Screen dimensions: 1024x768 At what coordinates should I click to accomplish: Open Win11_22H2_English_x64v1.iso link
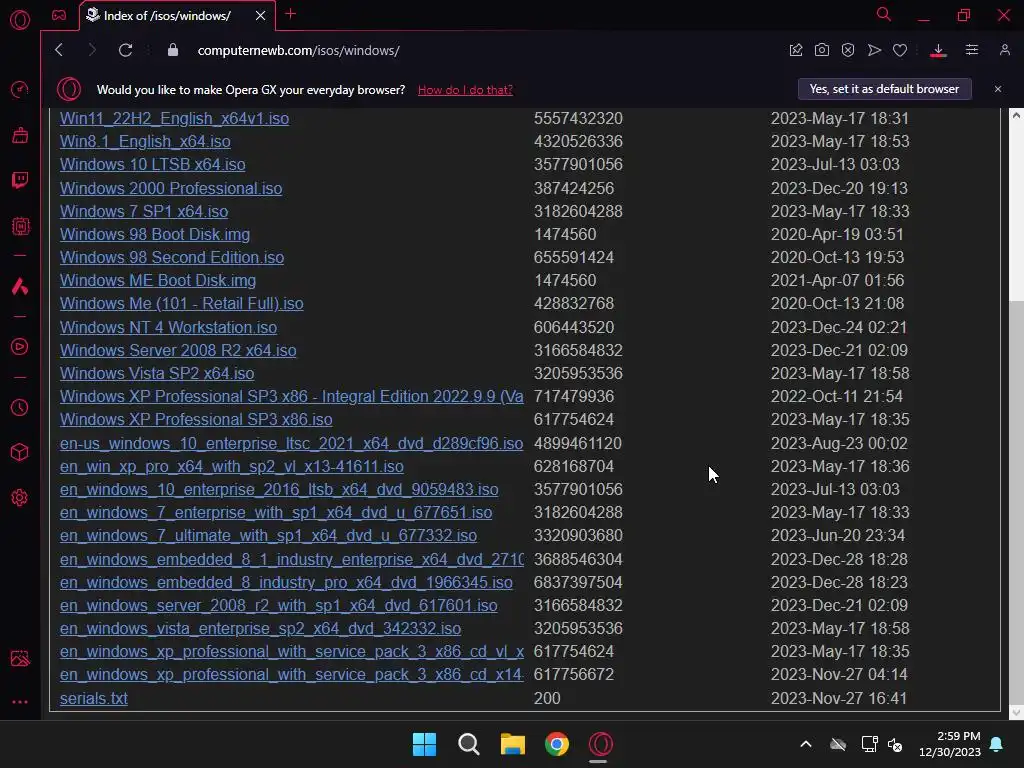(x=174, y=118)
